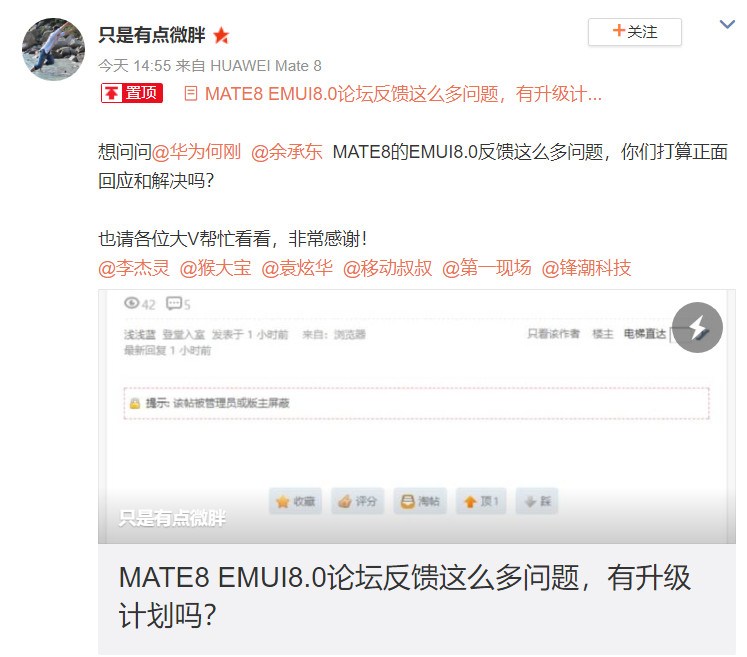Click the lightning bolt article icon

(x=697, y=327)
